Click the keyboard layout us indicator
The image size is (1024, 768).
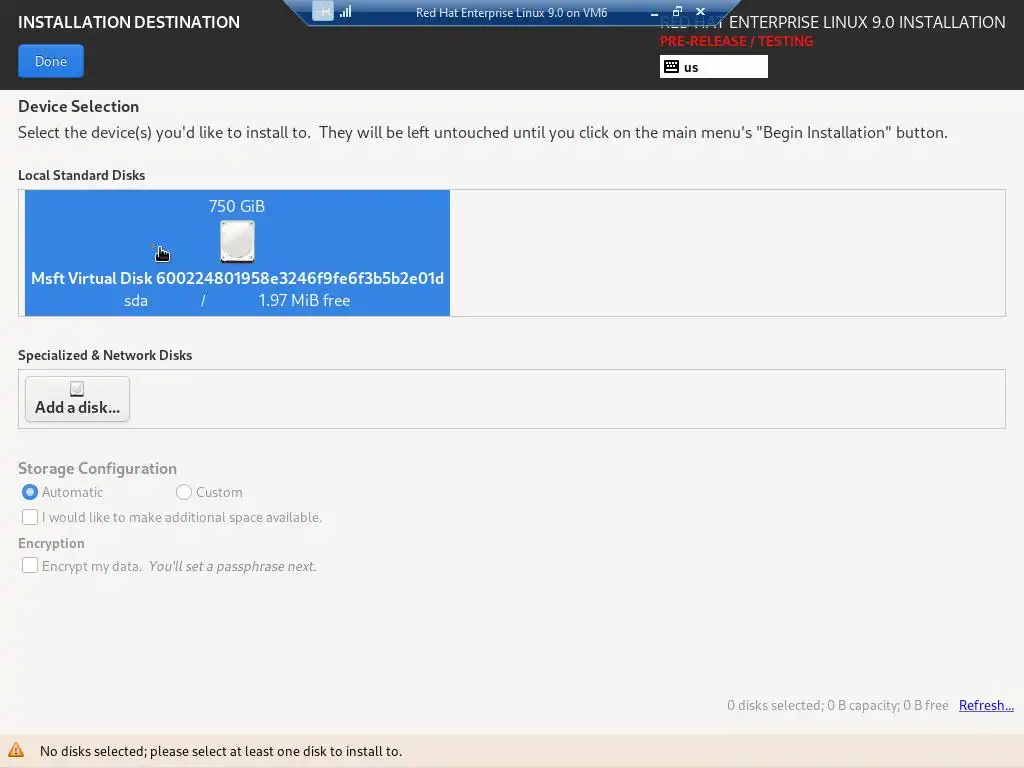pyautogui.click(x=714, y=67)
